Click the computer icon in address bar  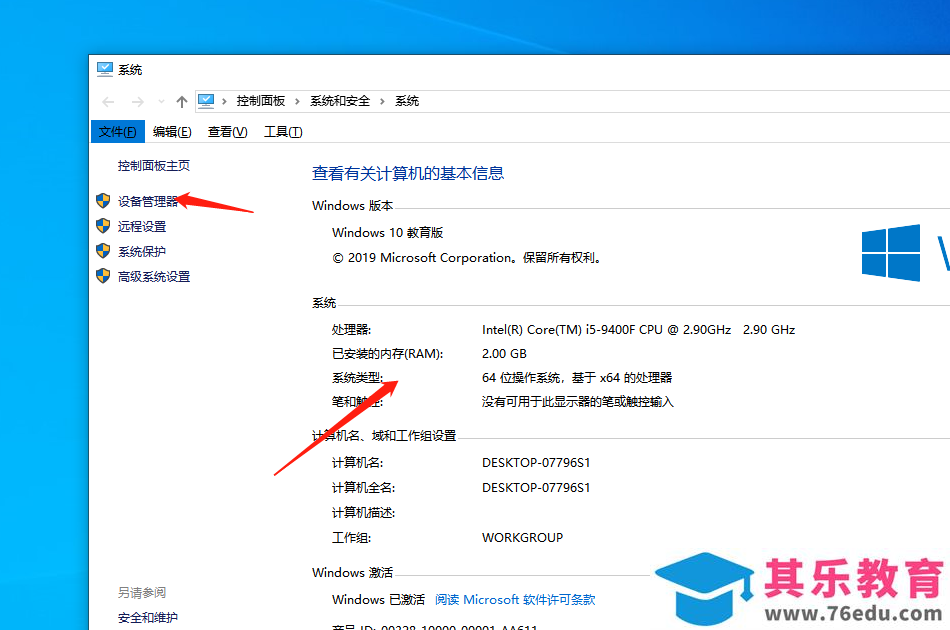click(206, 101)
